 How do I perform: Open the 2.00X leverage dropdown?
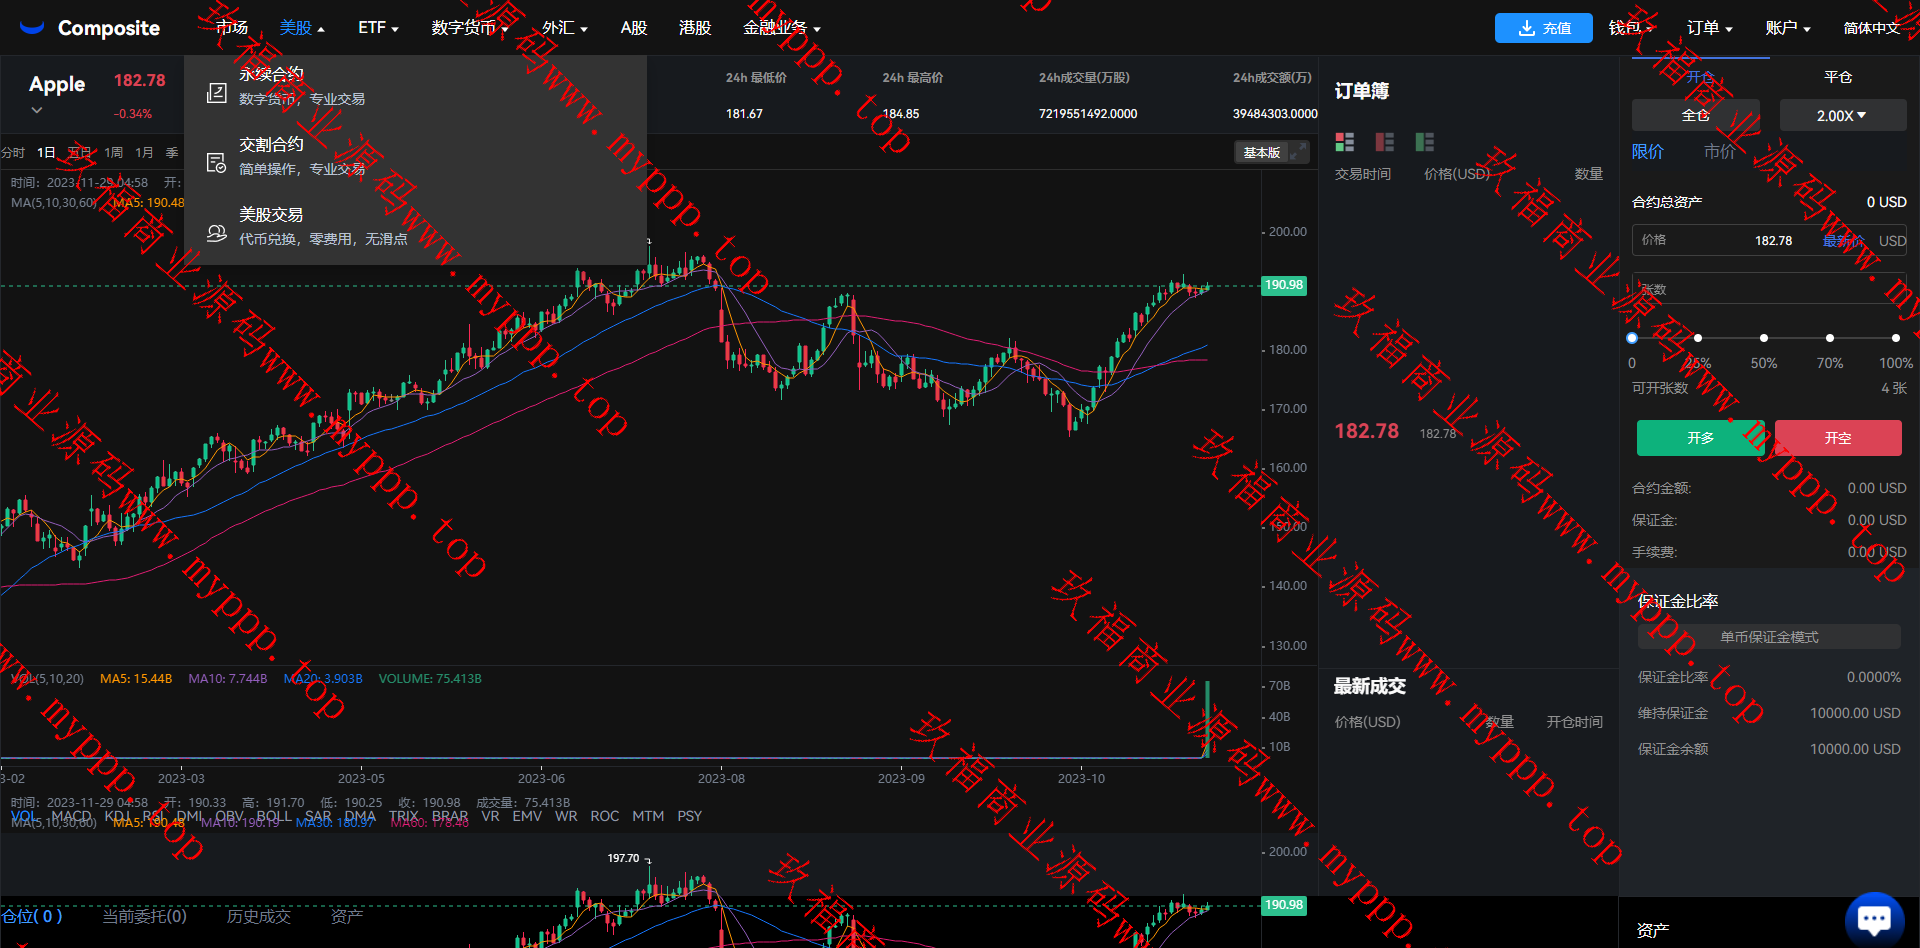(x=1841, y=115)
